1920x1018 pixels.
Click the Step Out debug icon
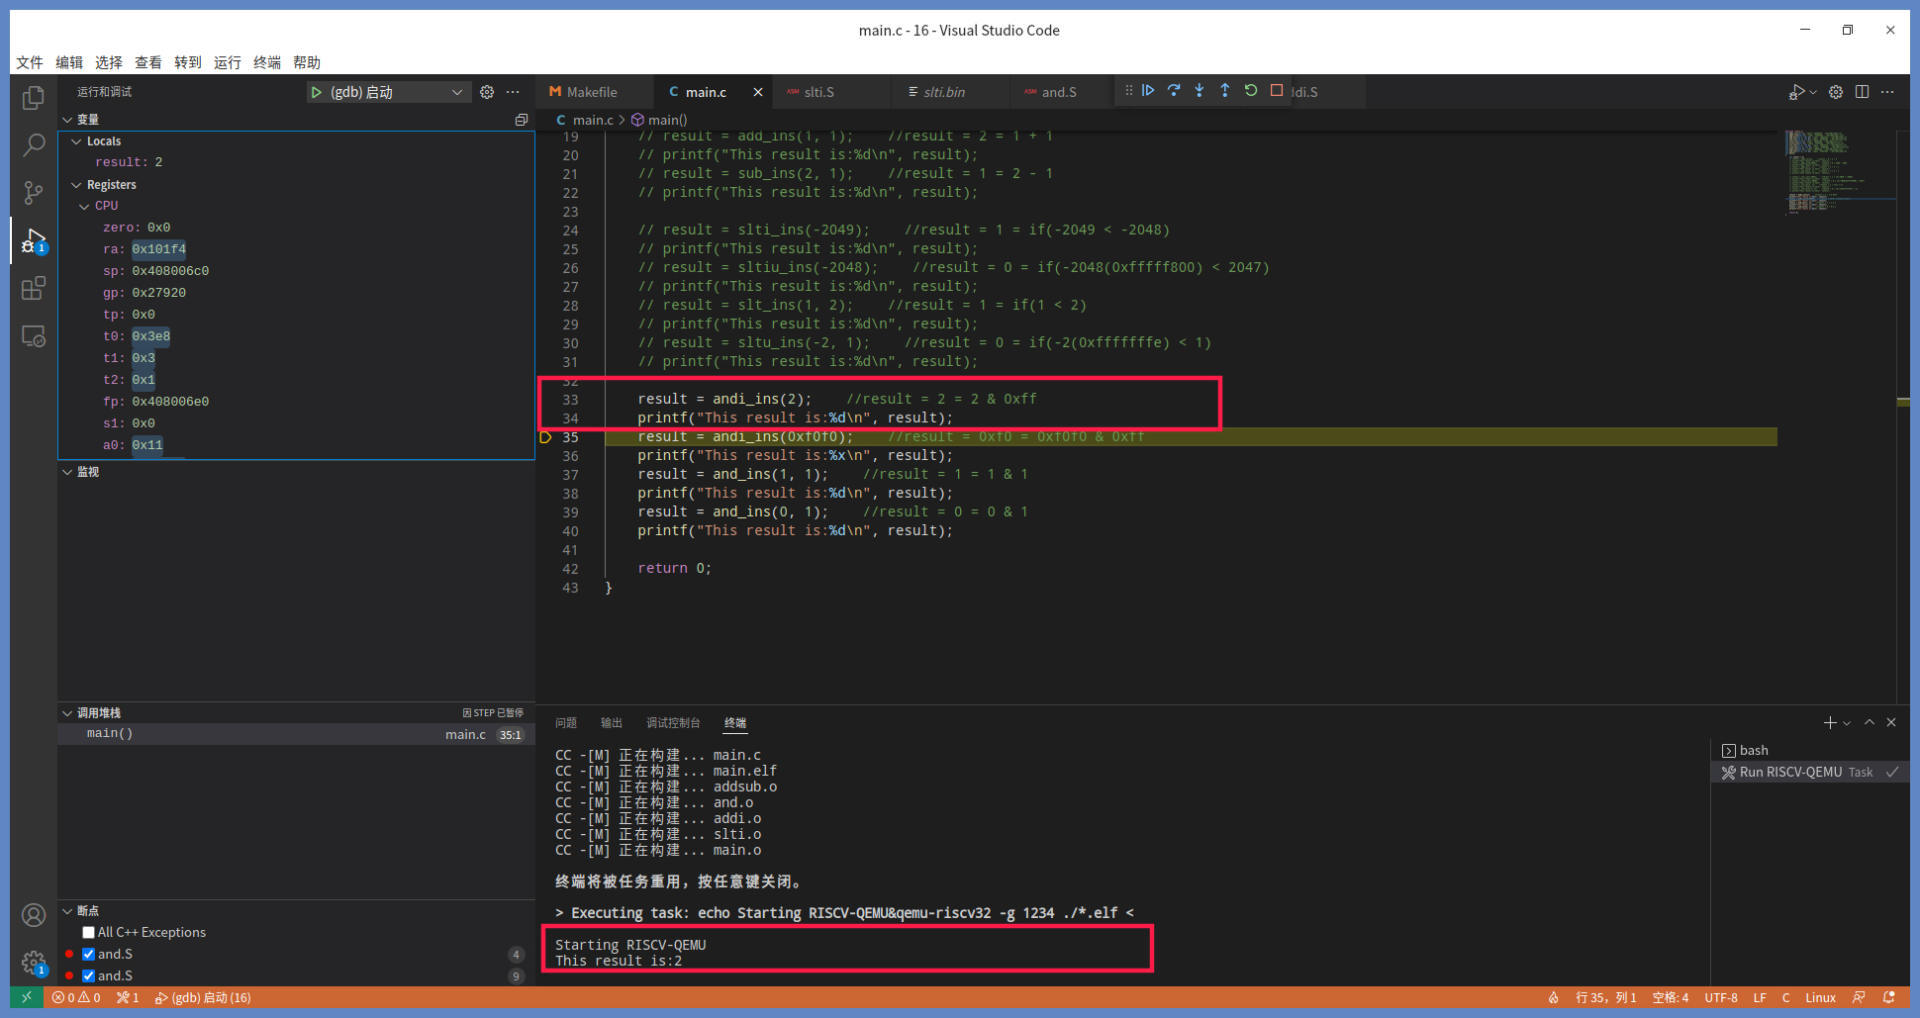pyautogui.click(x=1225, y=91)
